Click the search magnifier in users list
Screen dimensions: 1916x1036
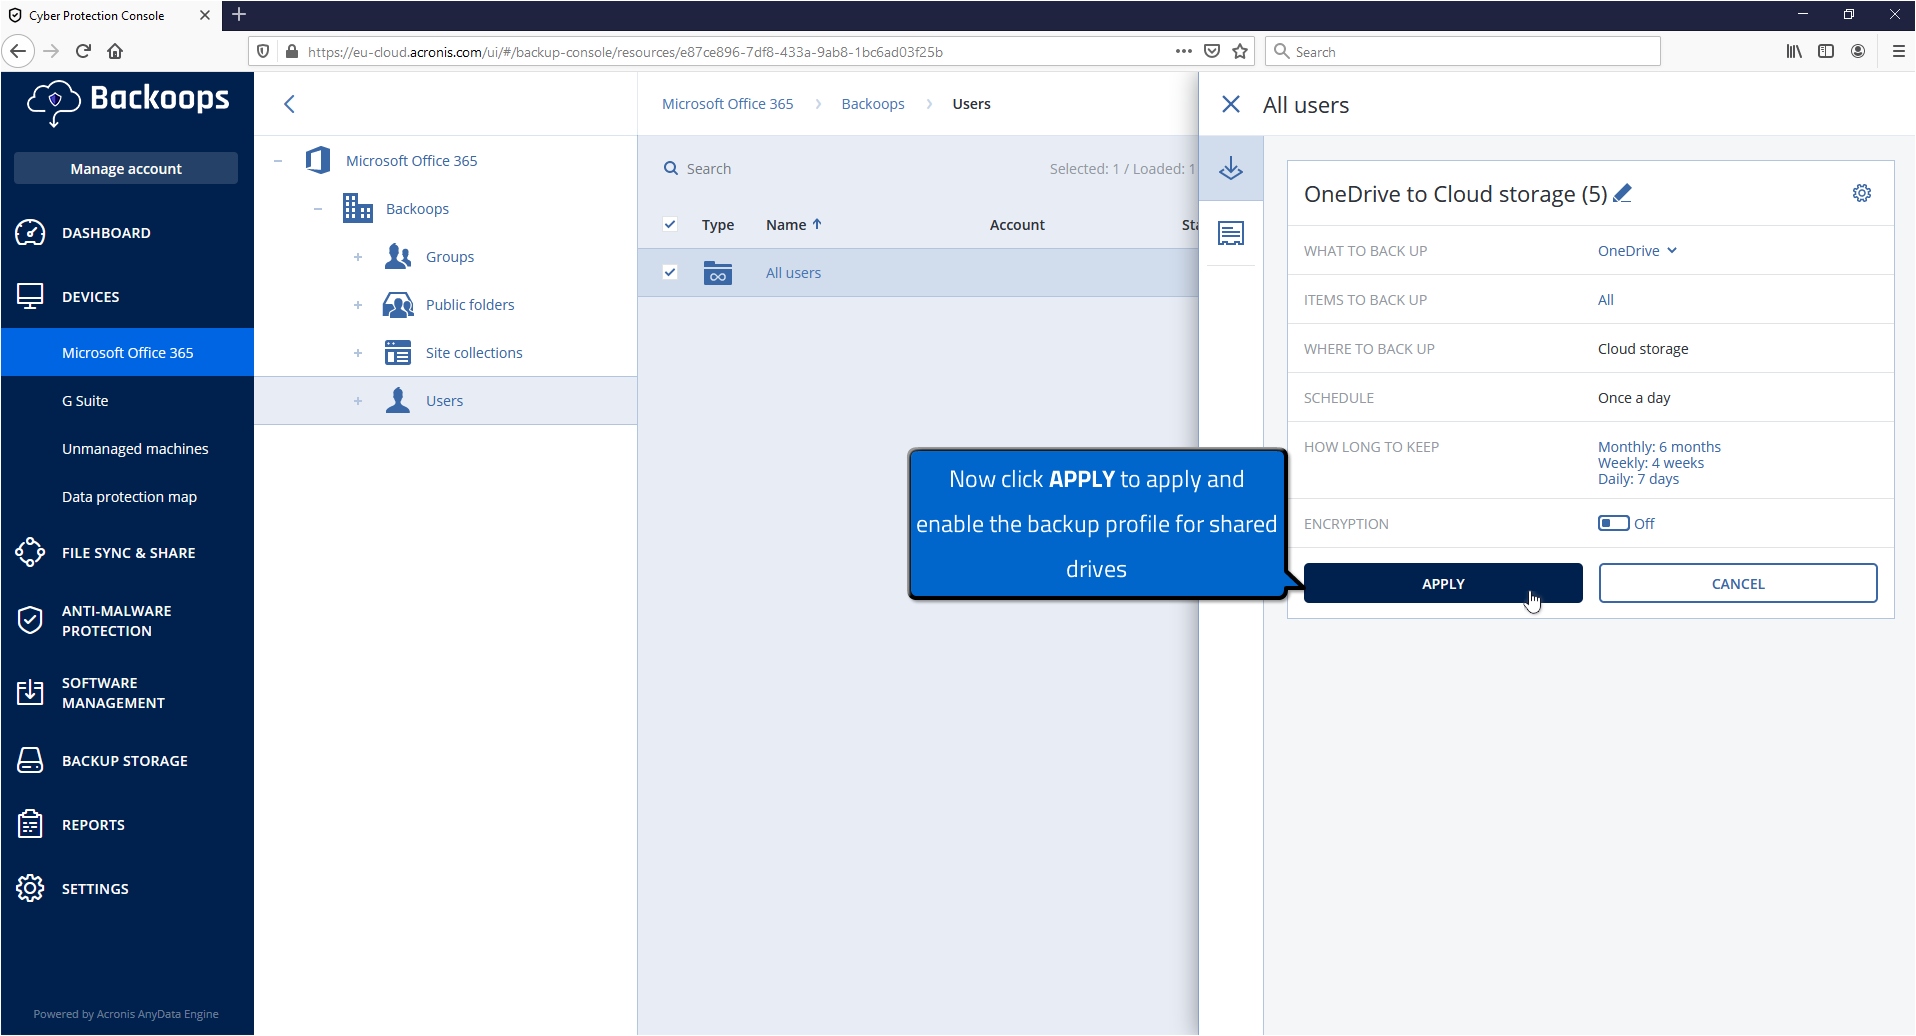pyautogui.click(x=671, y=168)
